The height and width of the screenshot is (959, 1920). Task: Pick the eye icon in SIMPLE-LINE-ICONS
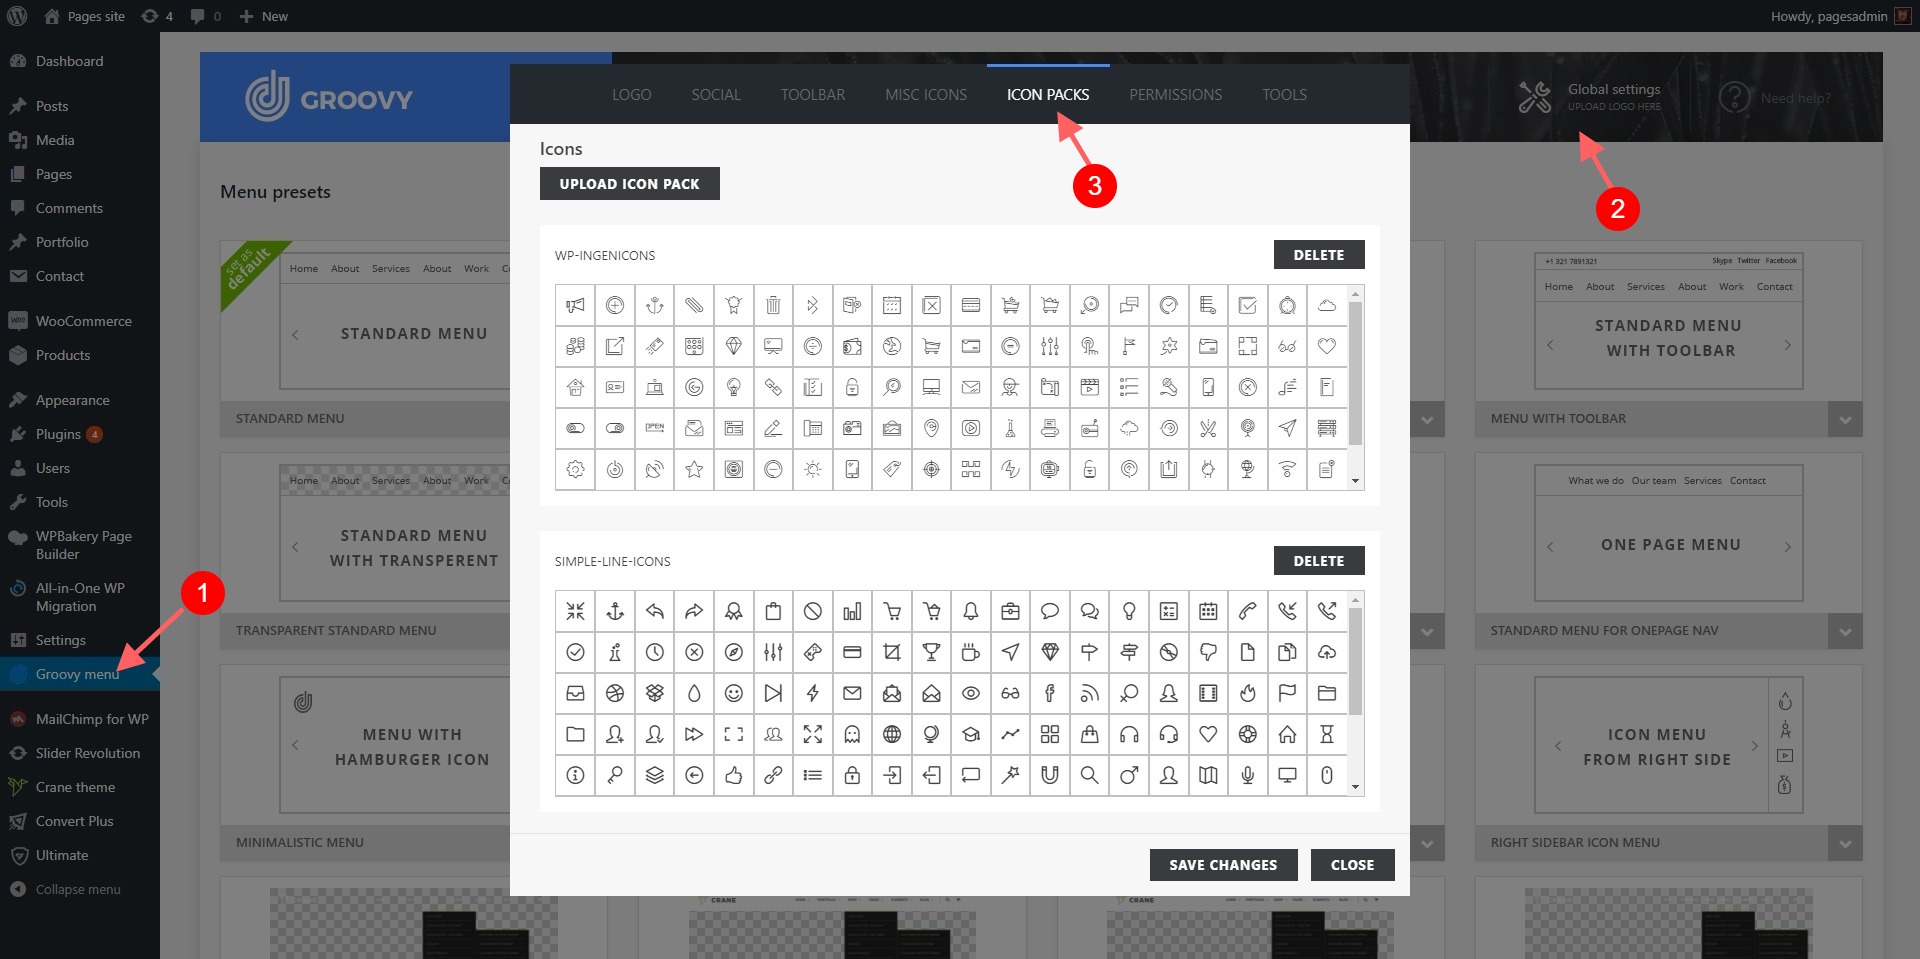[x=971, y=693]
